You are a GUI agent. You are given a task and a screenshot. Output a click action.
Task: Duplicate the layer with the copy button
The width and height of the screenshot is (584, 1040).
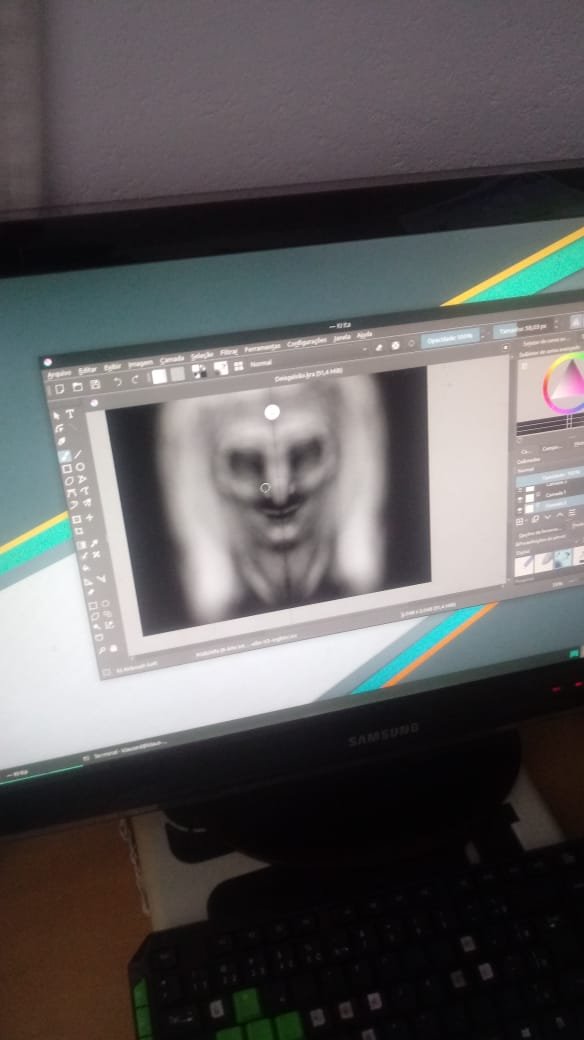click(535, 519)
